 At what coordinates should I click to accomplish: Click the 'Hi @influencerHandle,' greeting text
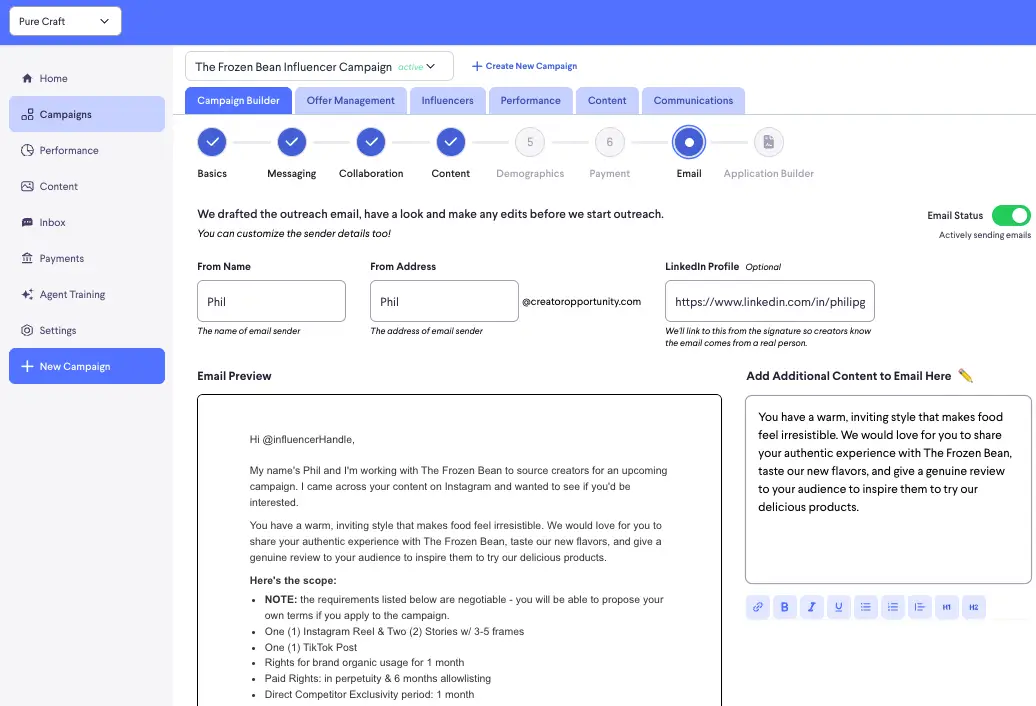coord(302,439)
